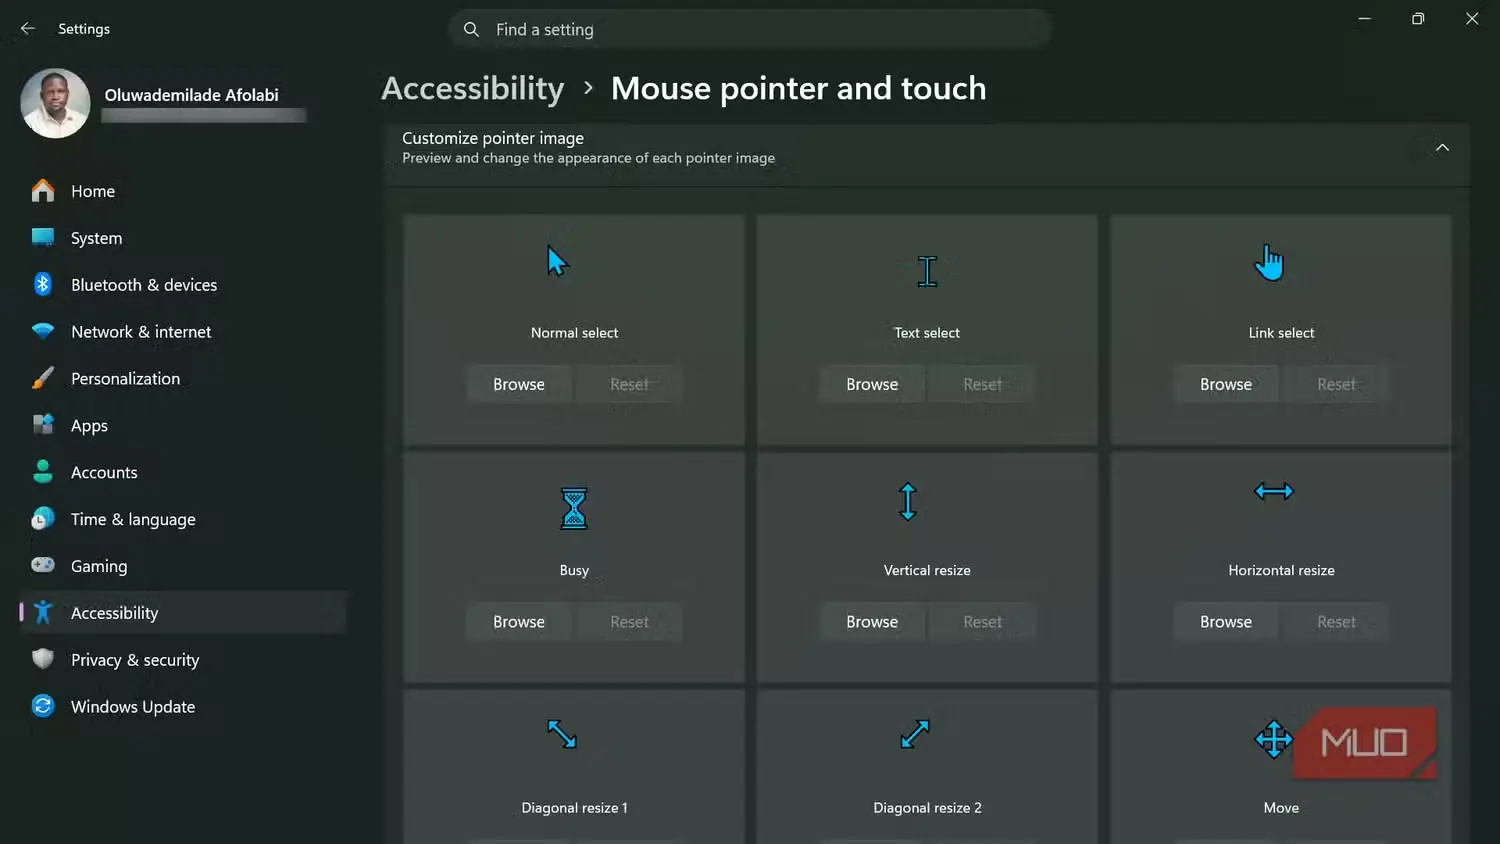Open Apps settings page

point(183,426)
